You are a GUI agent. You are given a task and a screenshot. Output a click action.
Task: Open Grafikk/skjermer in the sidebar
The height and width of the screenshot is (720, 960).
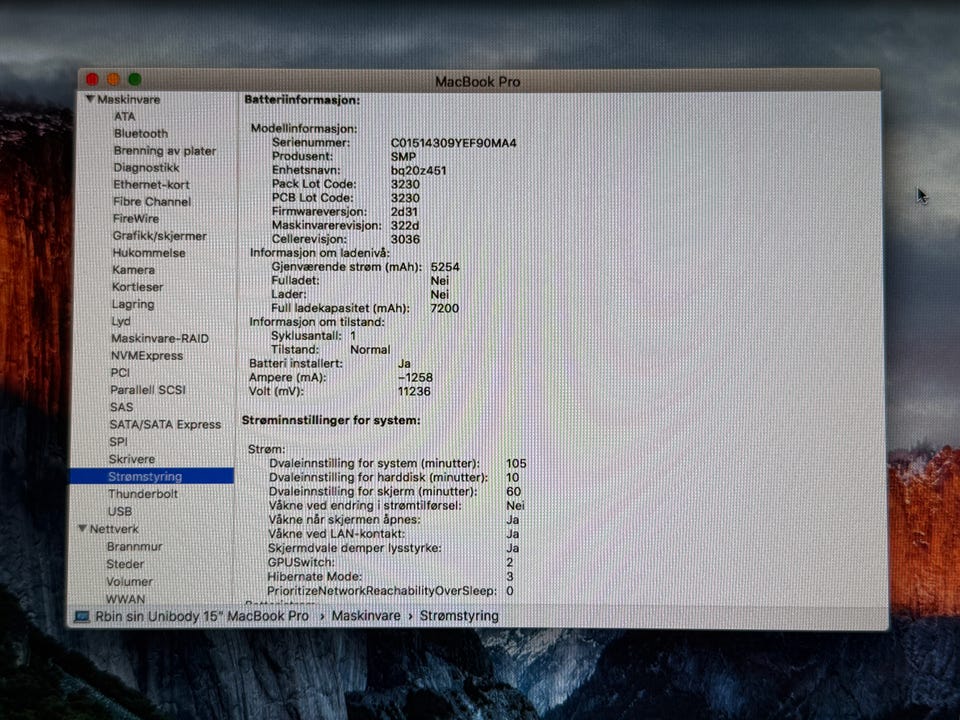pyautogui.click(x=159, y=236)
